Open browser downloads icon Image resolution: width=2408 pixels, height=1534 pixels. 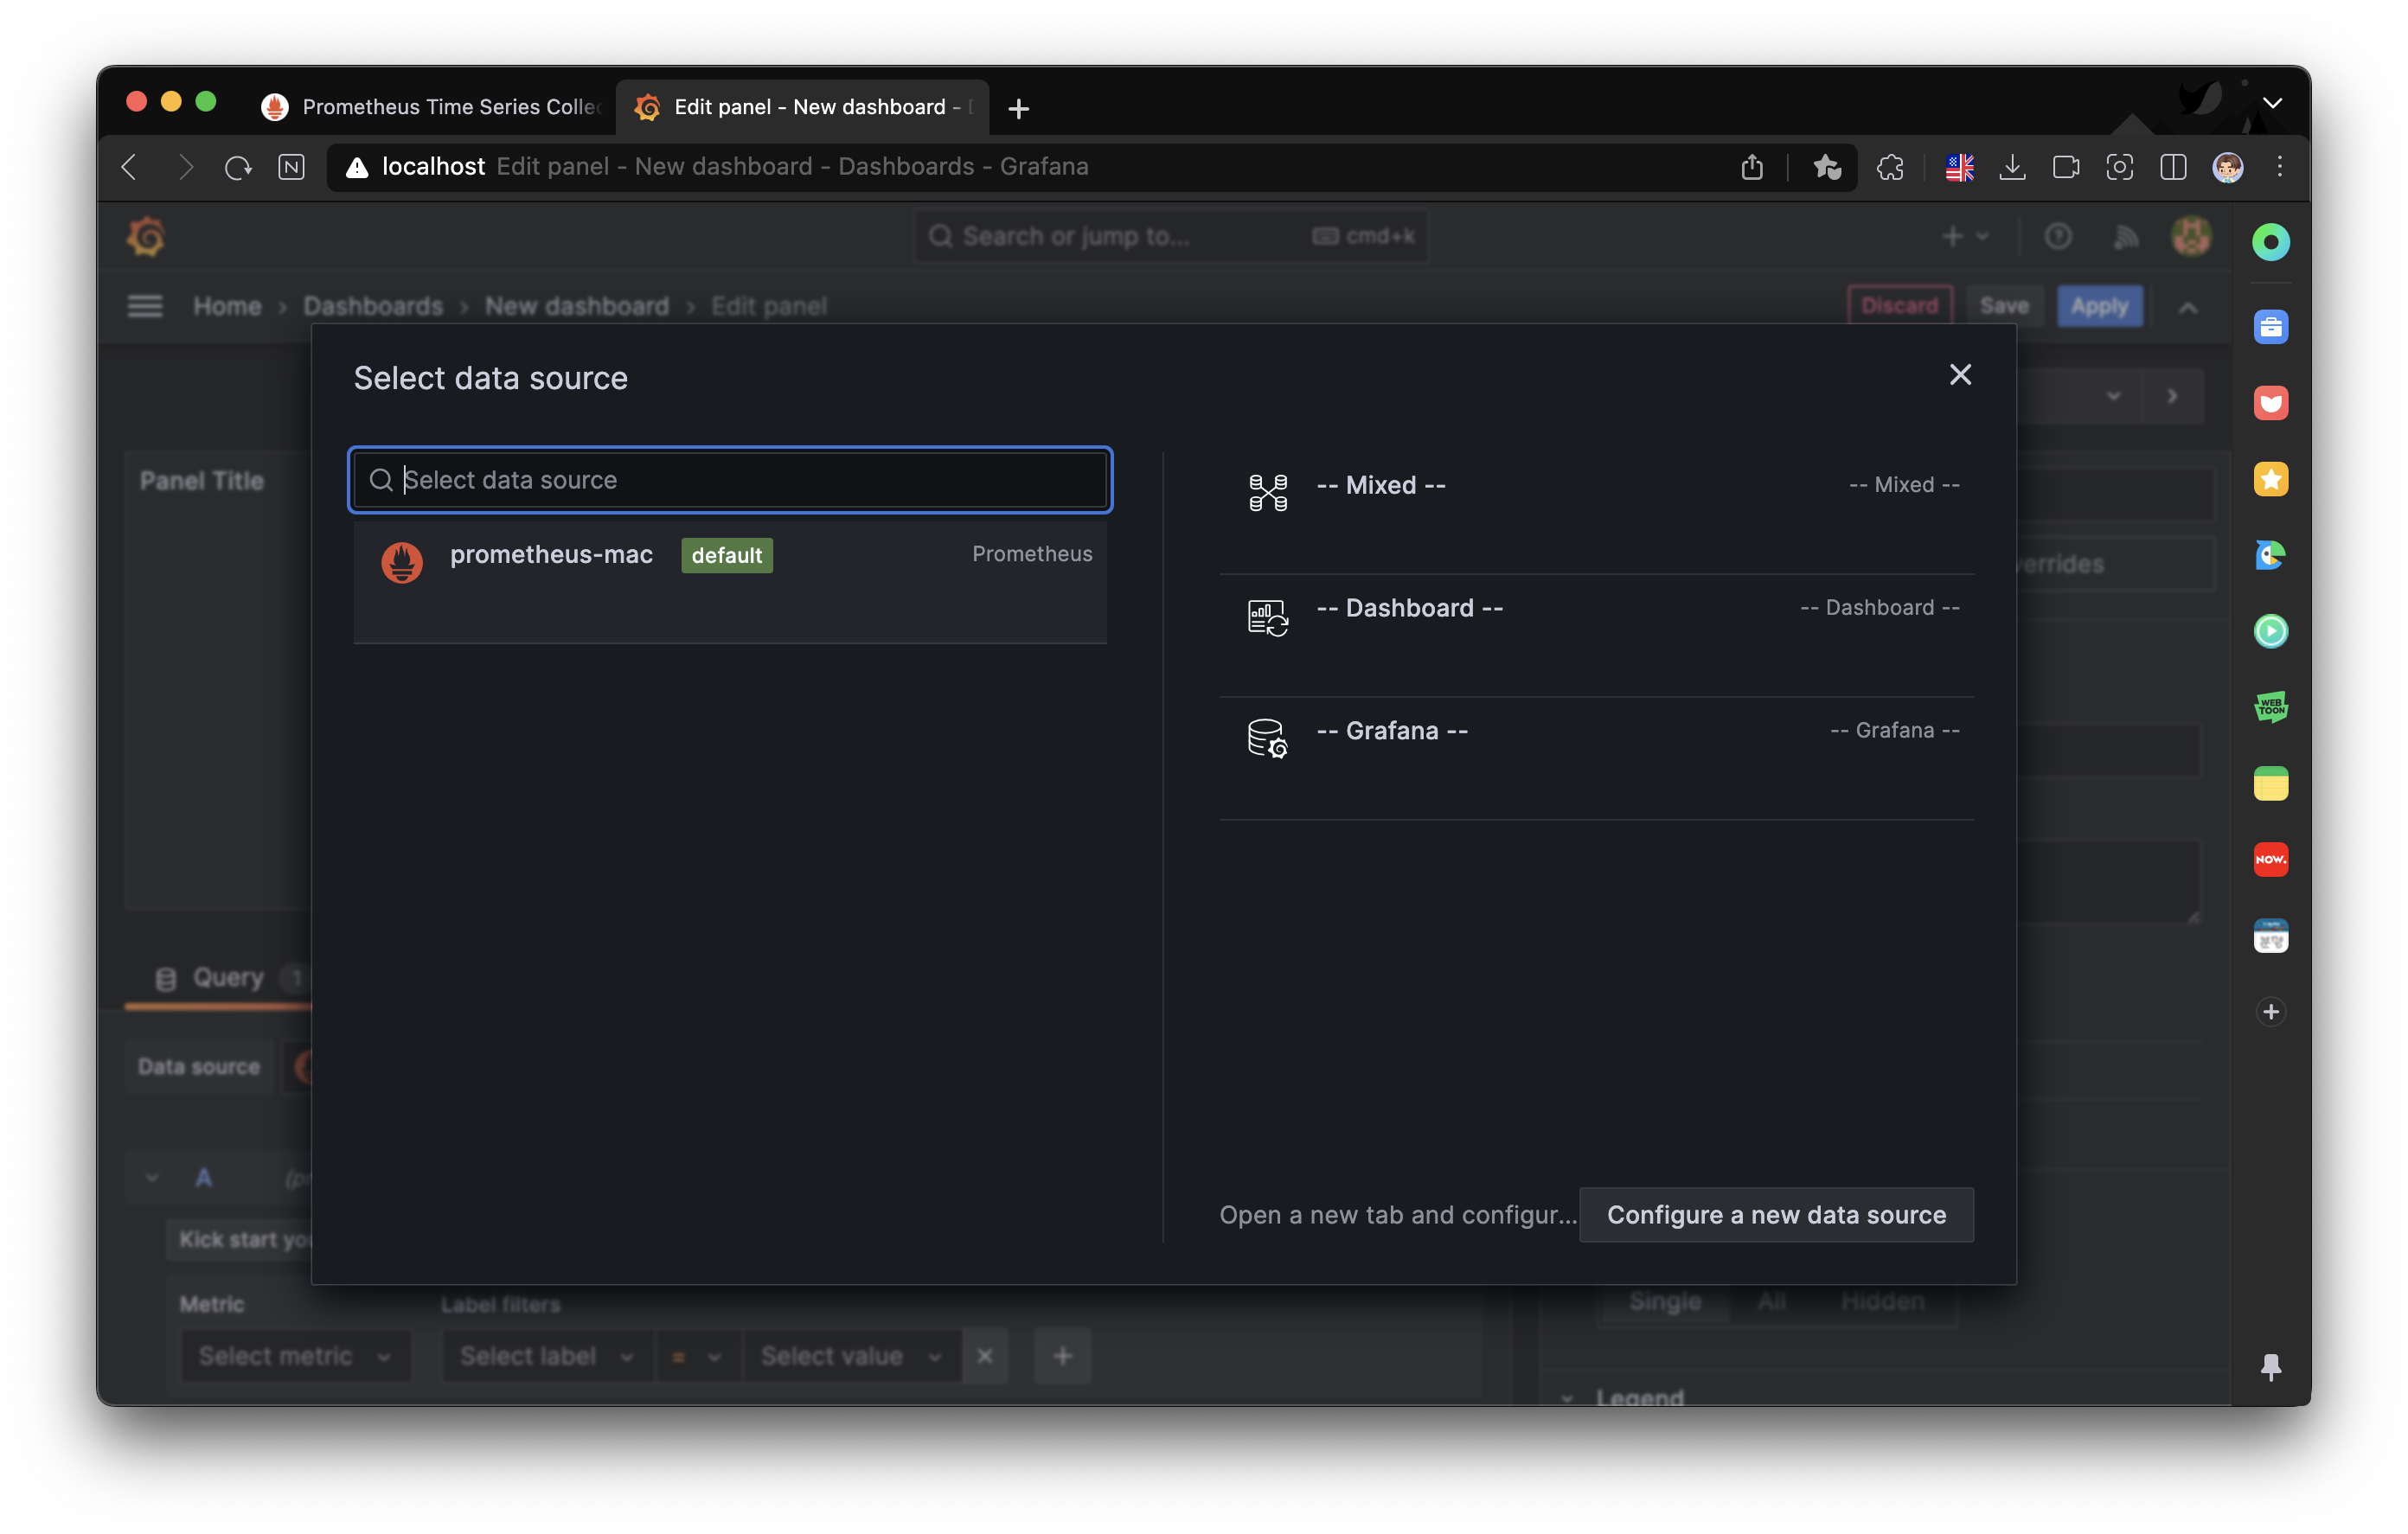pos(2012,167)
